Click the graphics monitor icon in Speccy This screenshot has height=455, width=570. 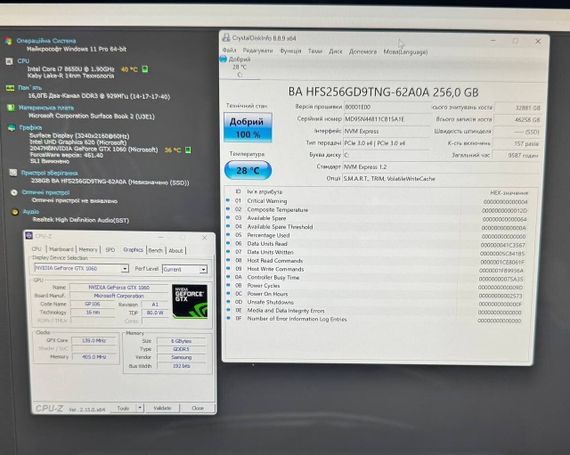12,128
